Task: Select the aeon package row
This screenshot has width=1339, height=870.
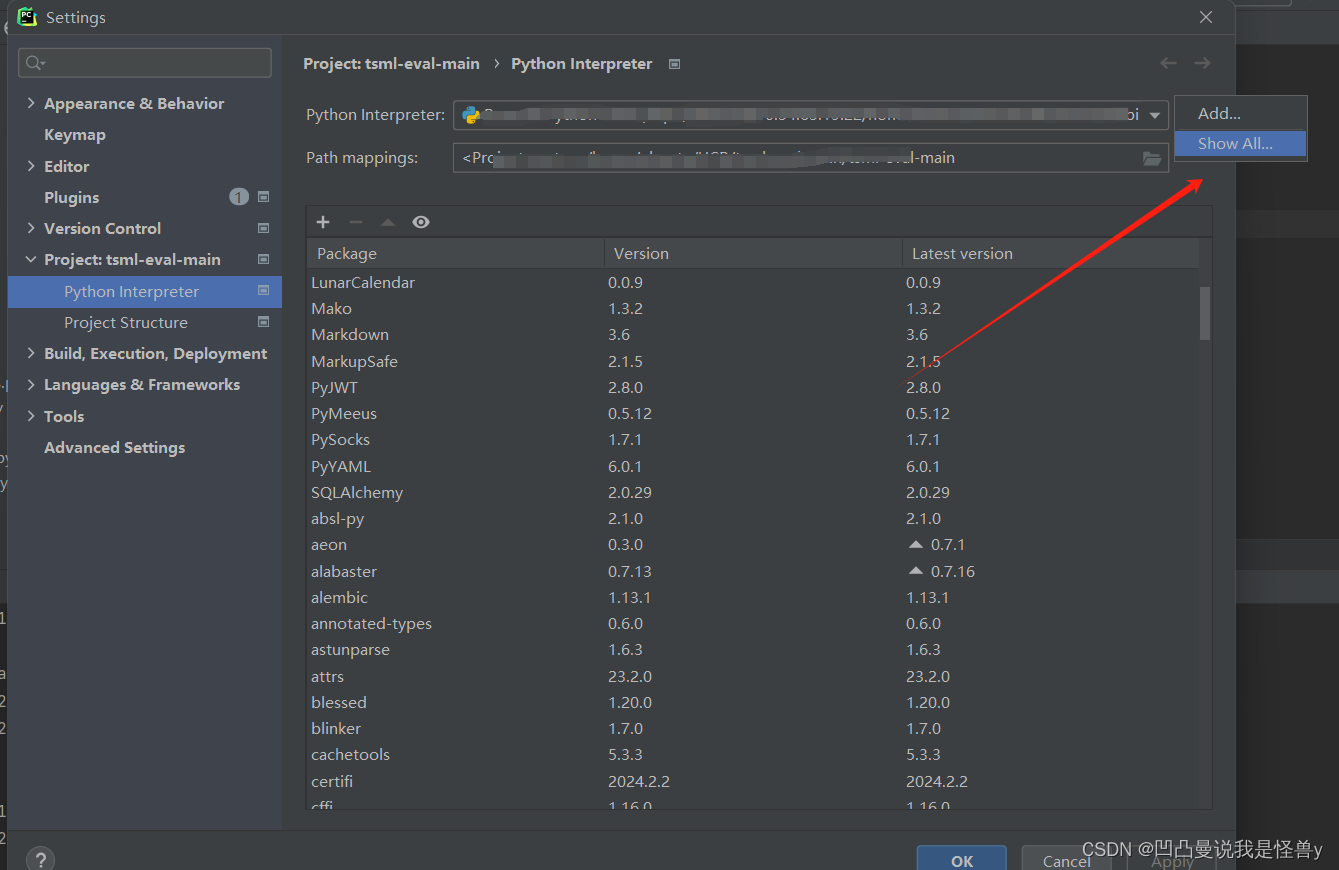Action: tap(753, 545)
